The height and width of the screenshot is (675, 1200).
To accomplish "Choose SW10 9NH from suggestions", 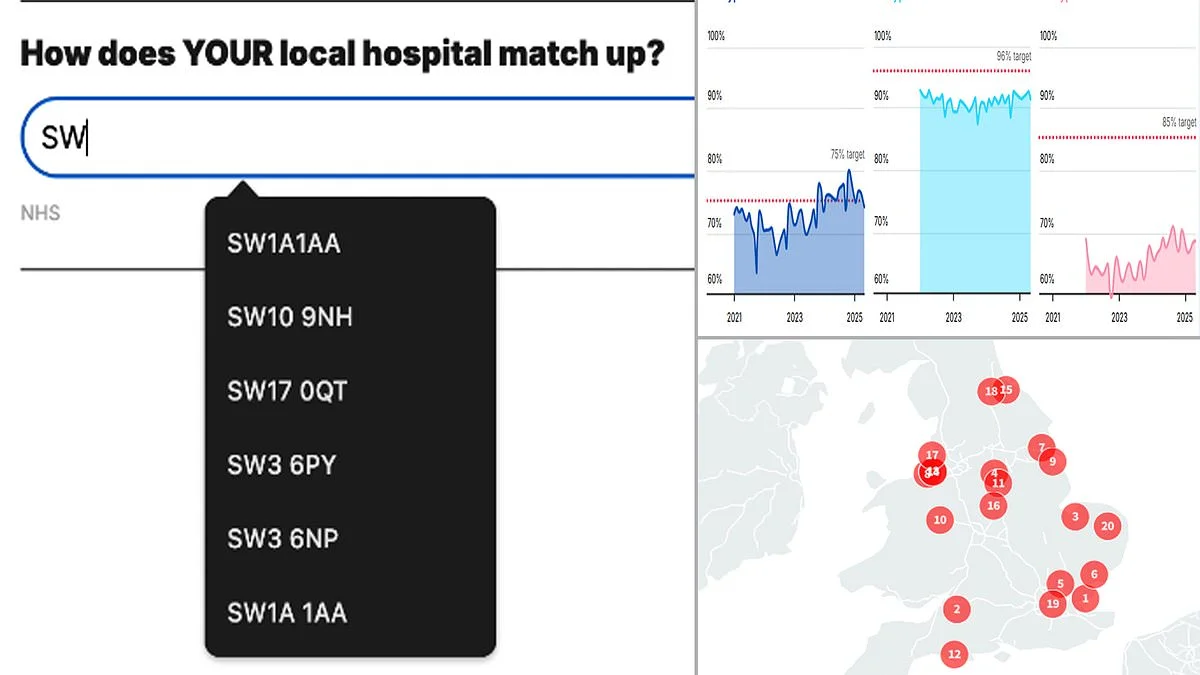I will point(290,317).
